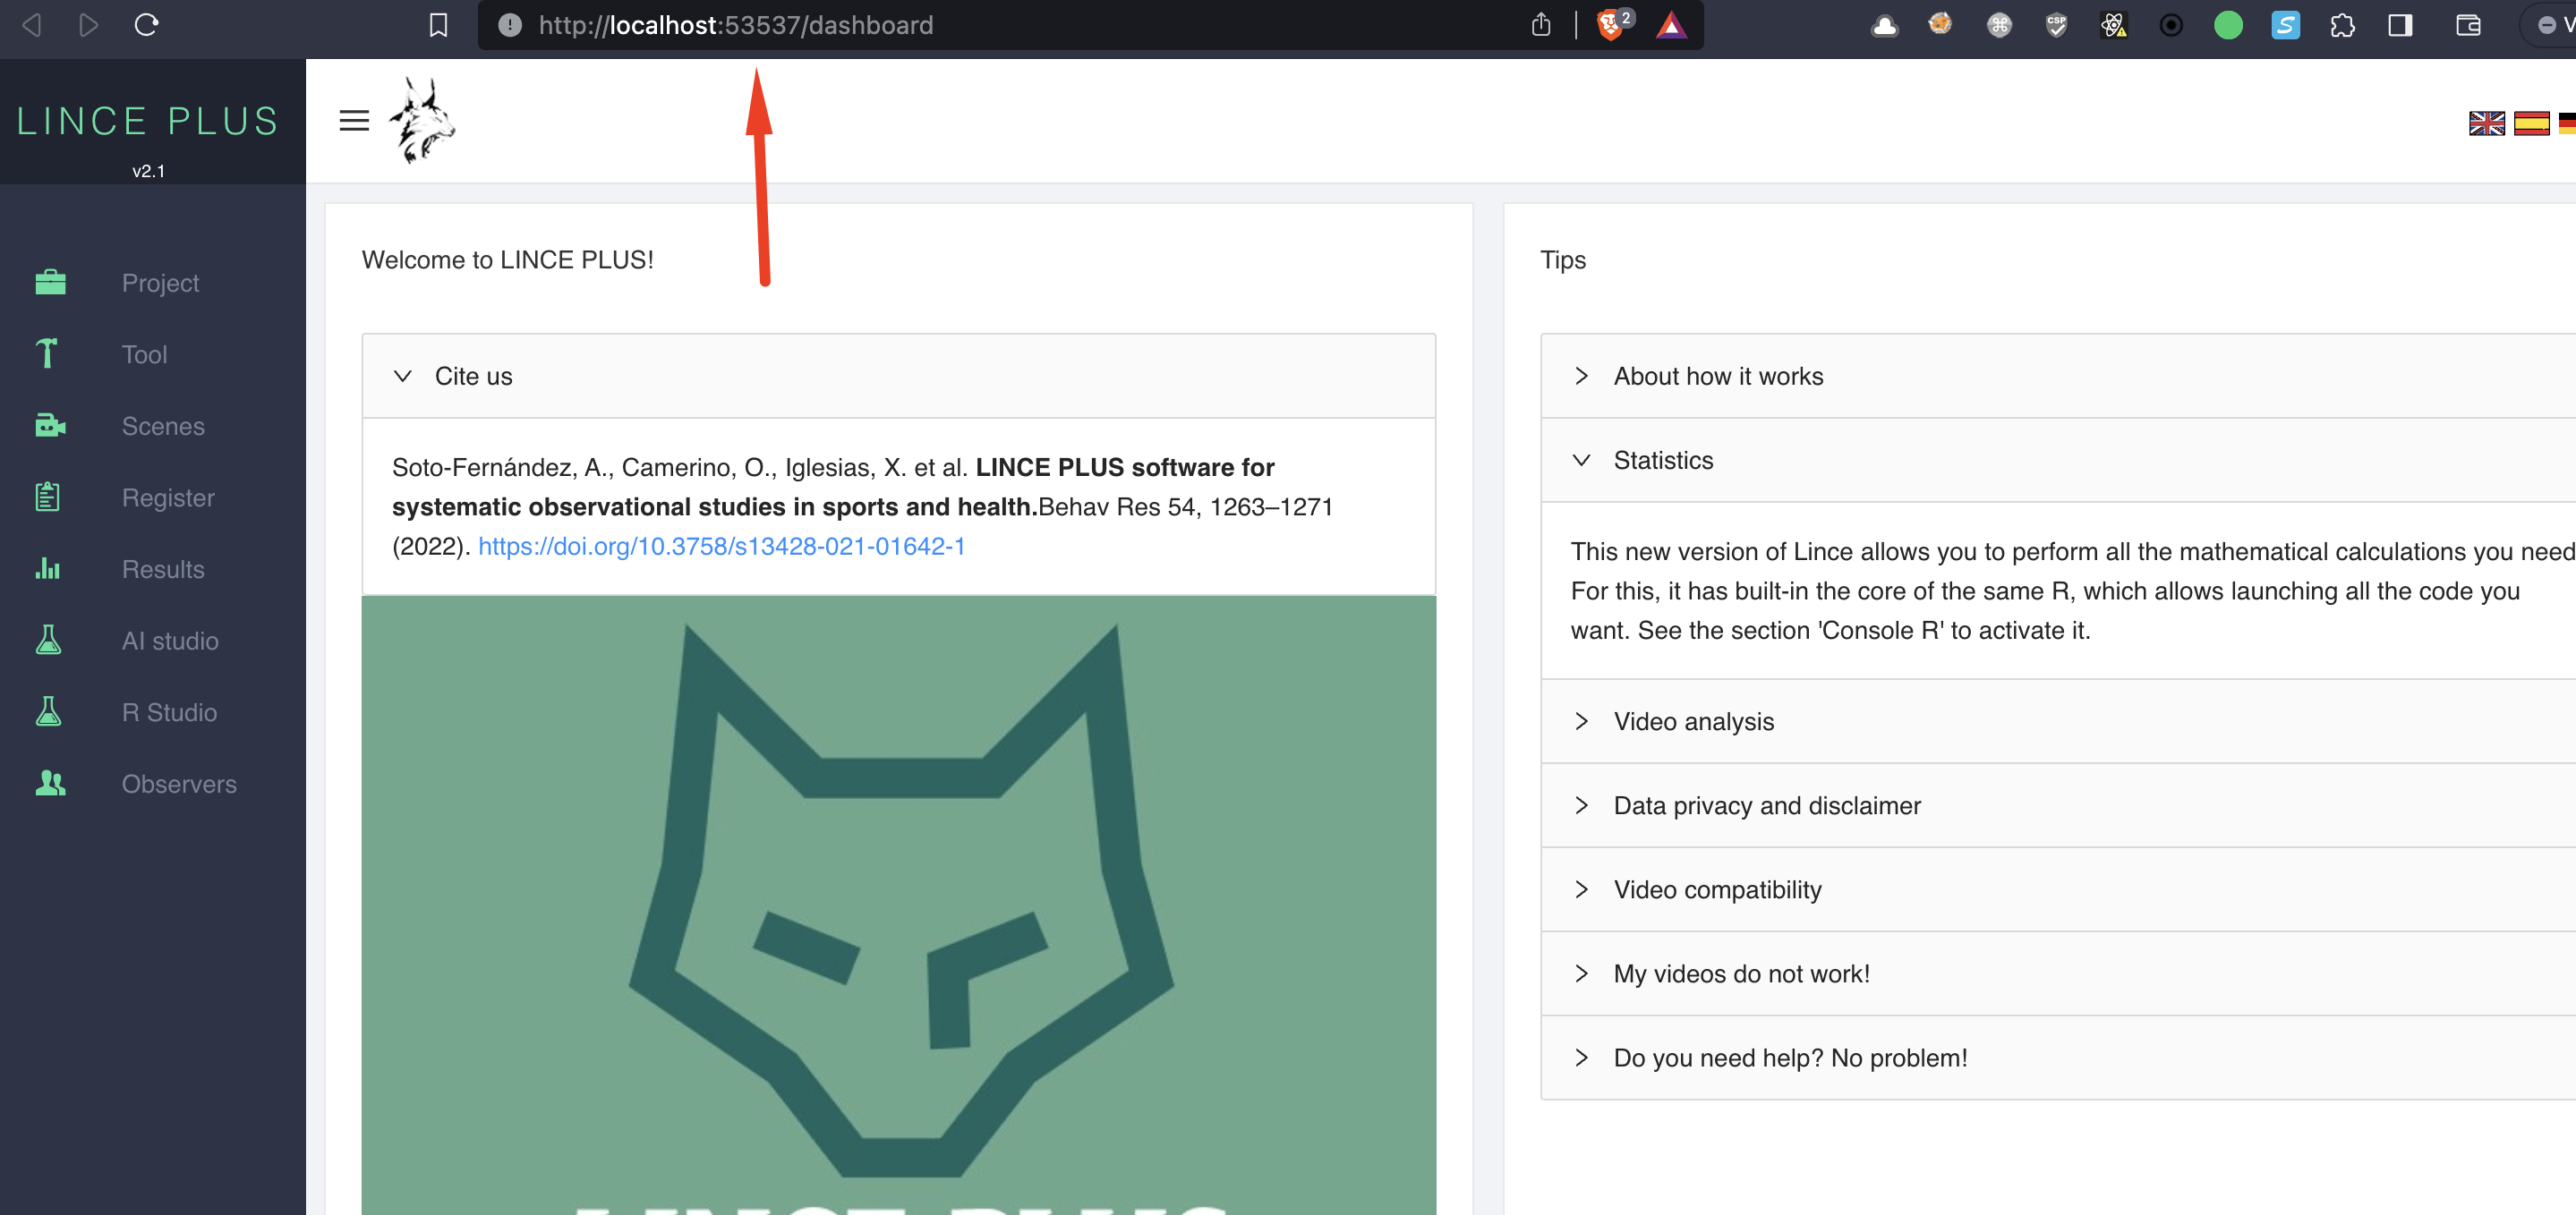This screenshot has width=2576, height=1215.
Task: Click the R Studio flask icon
Action: tap(48, 712)
